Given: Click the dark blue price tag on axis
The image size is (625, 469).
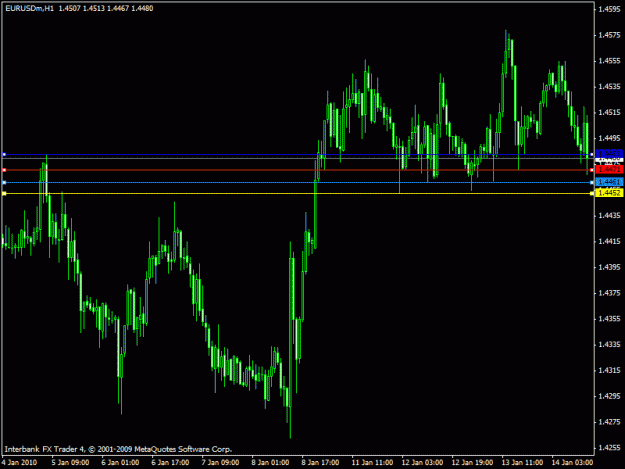Looking at the screenshot, I should (x=609, y=153).
